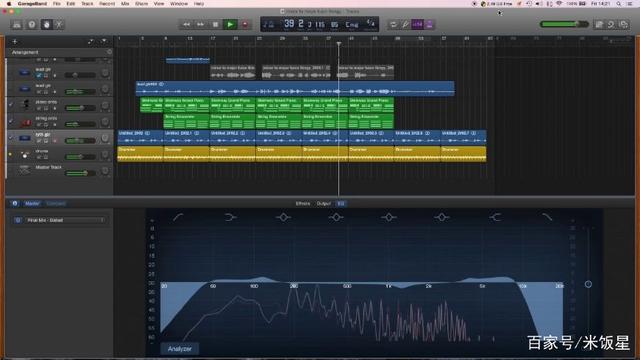Click the Fast Forward transport button
Screen dimensions: 640x360
point(200,24)
